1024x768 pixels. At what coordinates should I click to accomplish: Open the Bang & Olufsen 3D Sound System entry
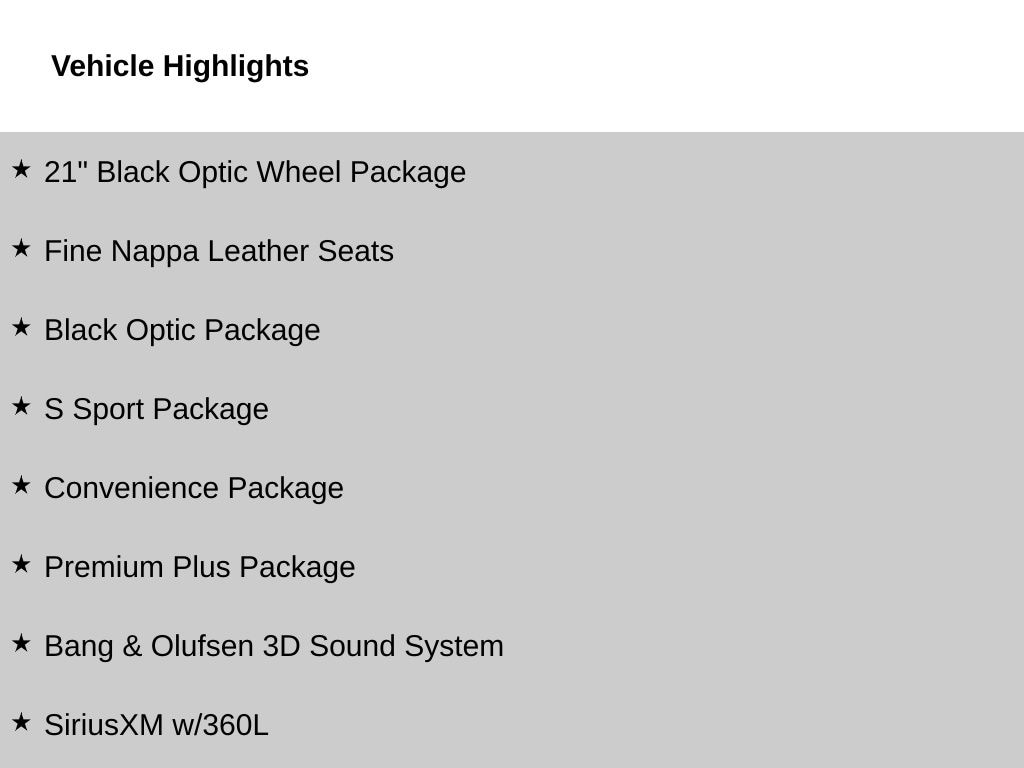point(274,646)
